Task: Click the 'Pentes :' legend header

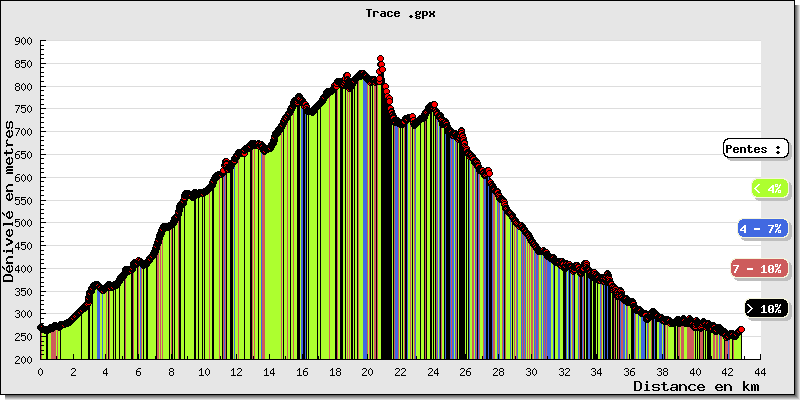Action: point(753,149)
